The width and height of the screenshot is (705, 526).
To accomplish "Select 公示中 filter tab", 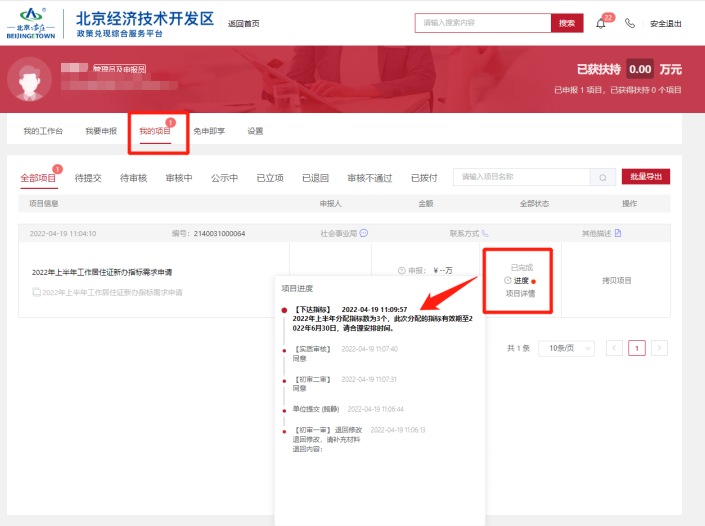I will 224,178.
